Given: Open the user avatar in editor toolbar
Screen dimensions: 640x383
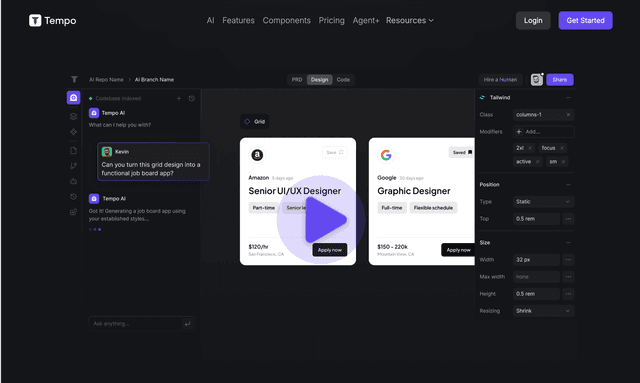Looking at the screenshot, I should tap(537, 80).
